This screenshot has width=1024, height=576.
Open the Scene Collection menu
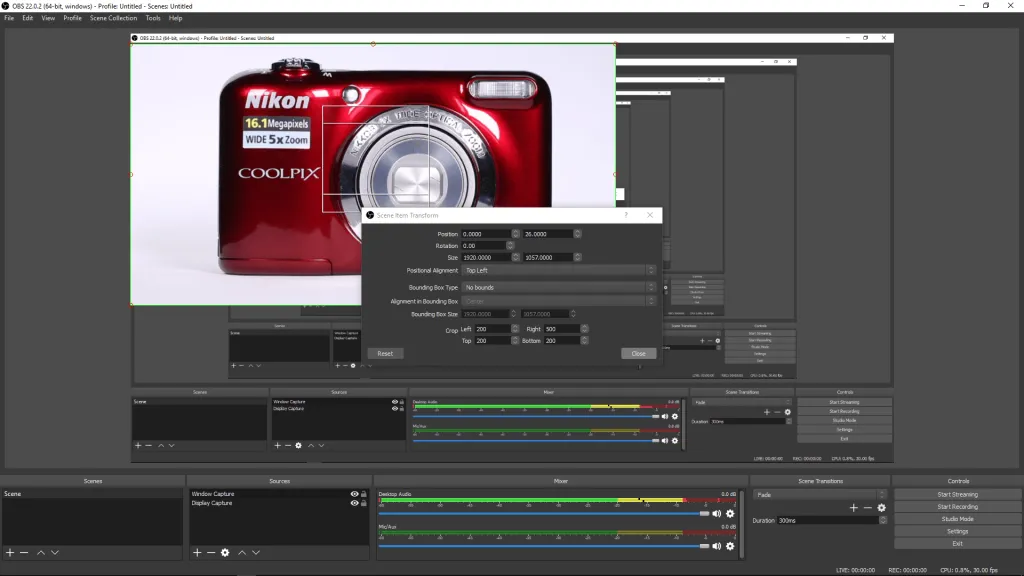(113, 18)
